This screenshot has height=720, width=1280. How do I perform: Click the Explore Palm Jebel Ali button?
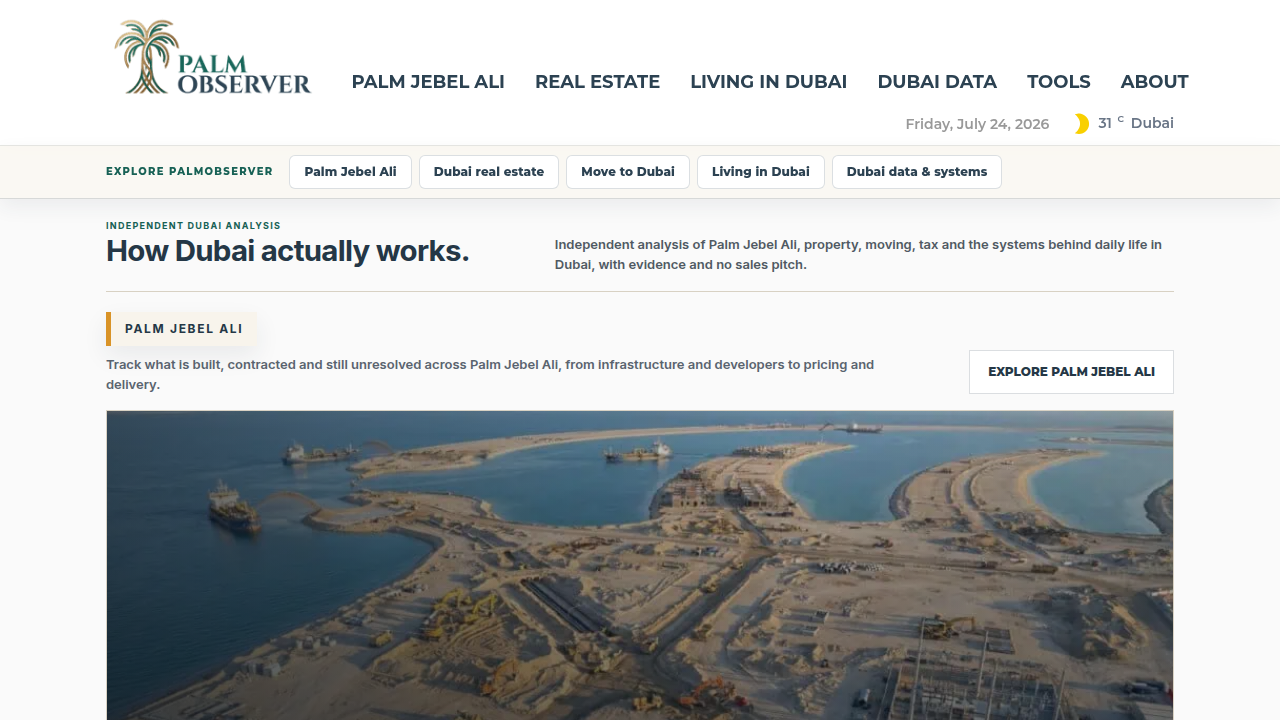pos(1071,372)
